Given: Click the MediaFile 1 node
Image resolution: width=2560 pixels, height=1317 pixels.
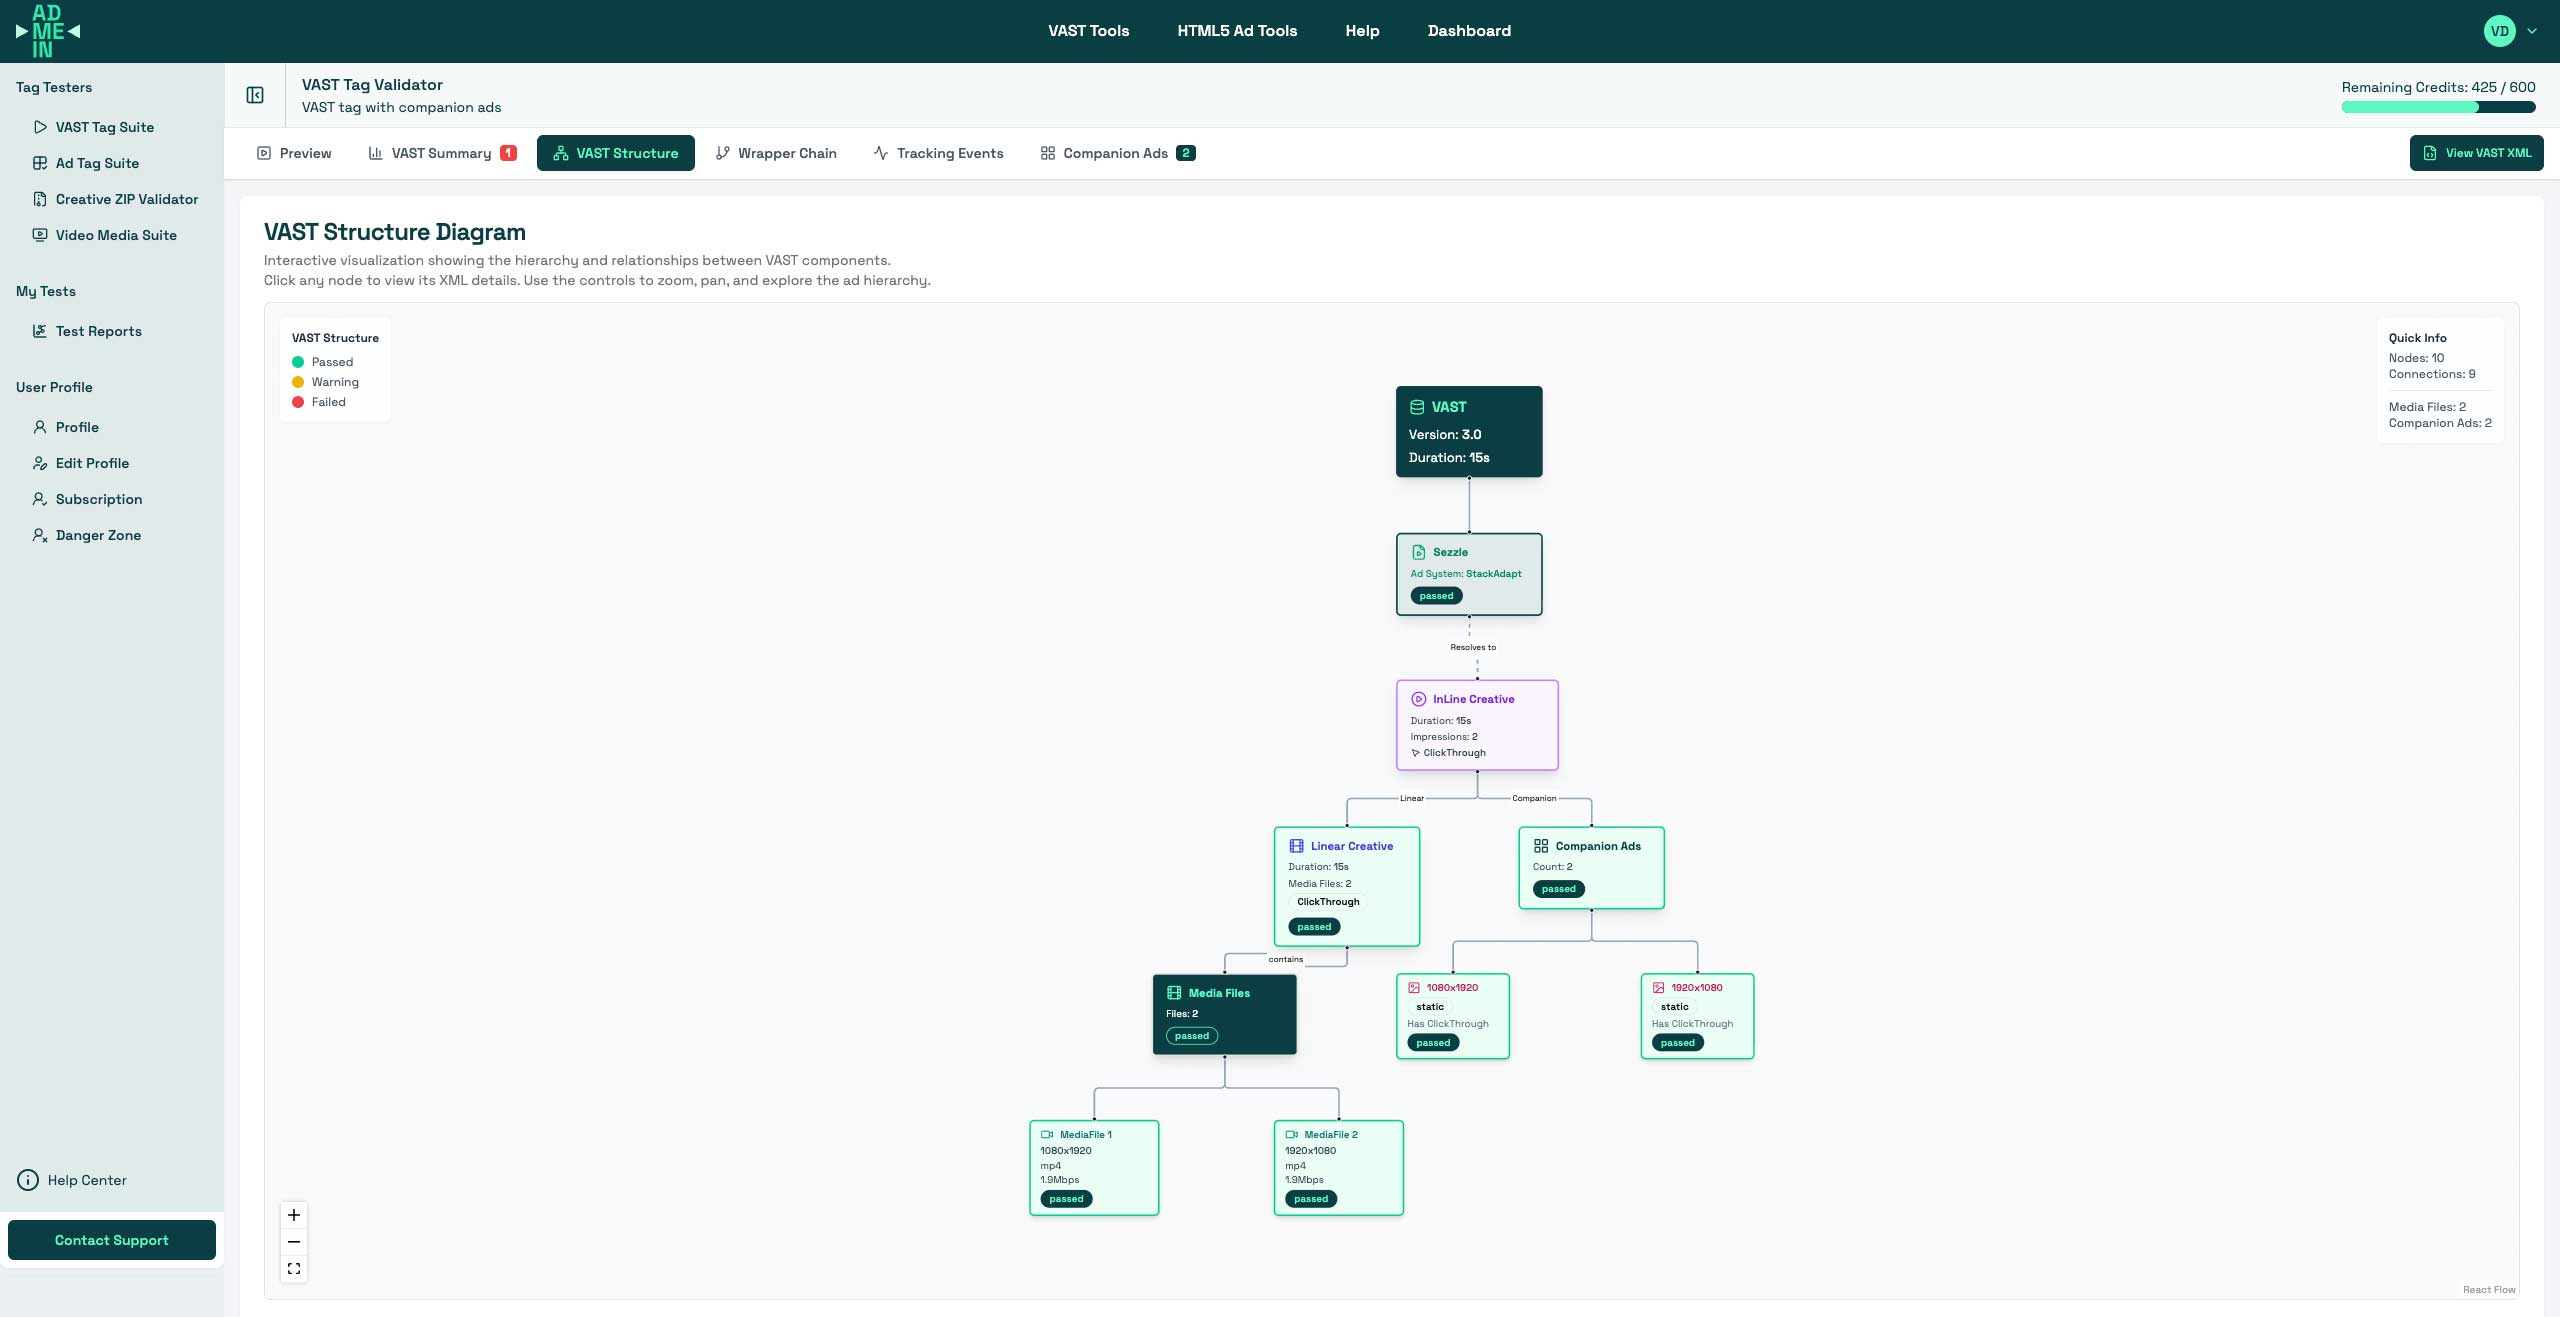Looking at the screenshot, I should (x=1093, y=1167).
